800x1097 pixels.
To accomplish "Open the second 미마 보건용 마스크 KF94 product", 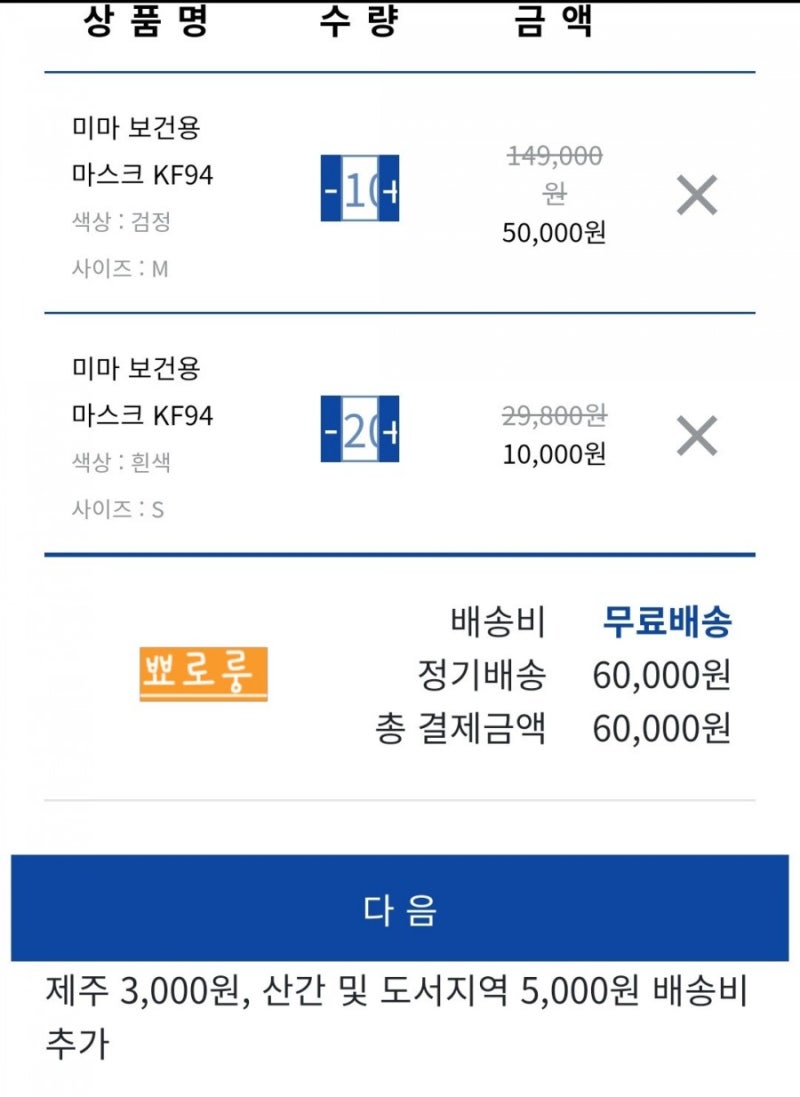I will [x=142, y=392].
